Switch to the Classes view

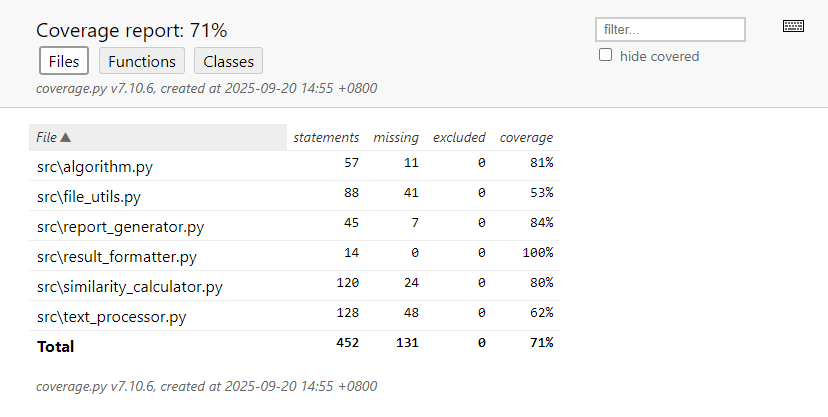229,61
